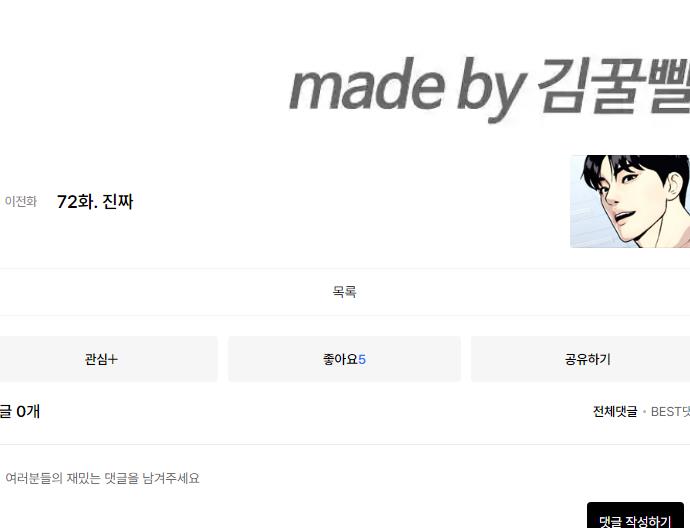Select the 댓글 0개 comment count heading

coord(20,411)
